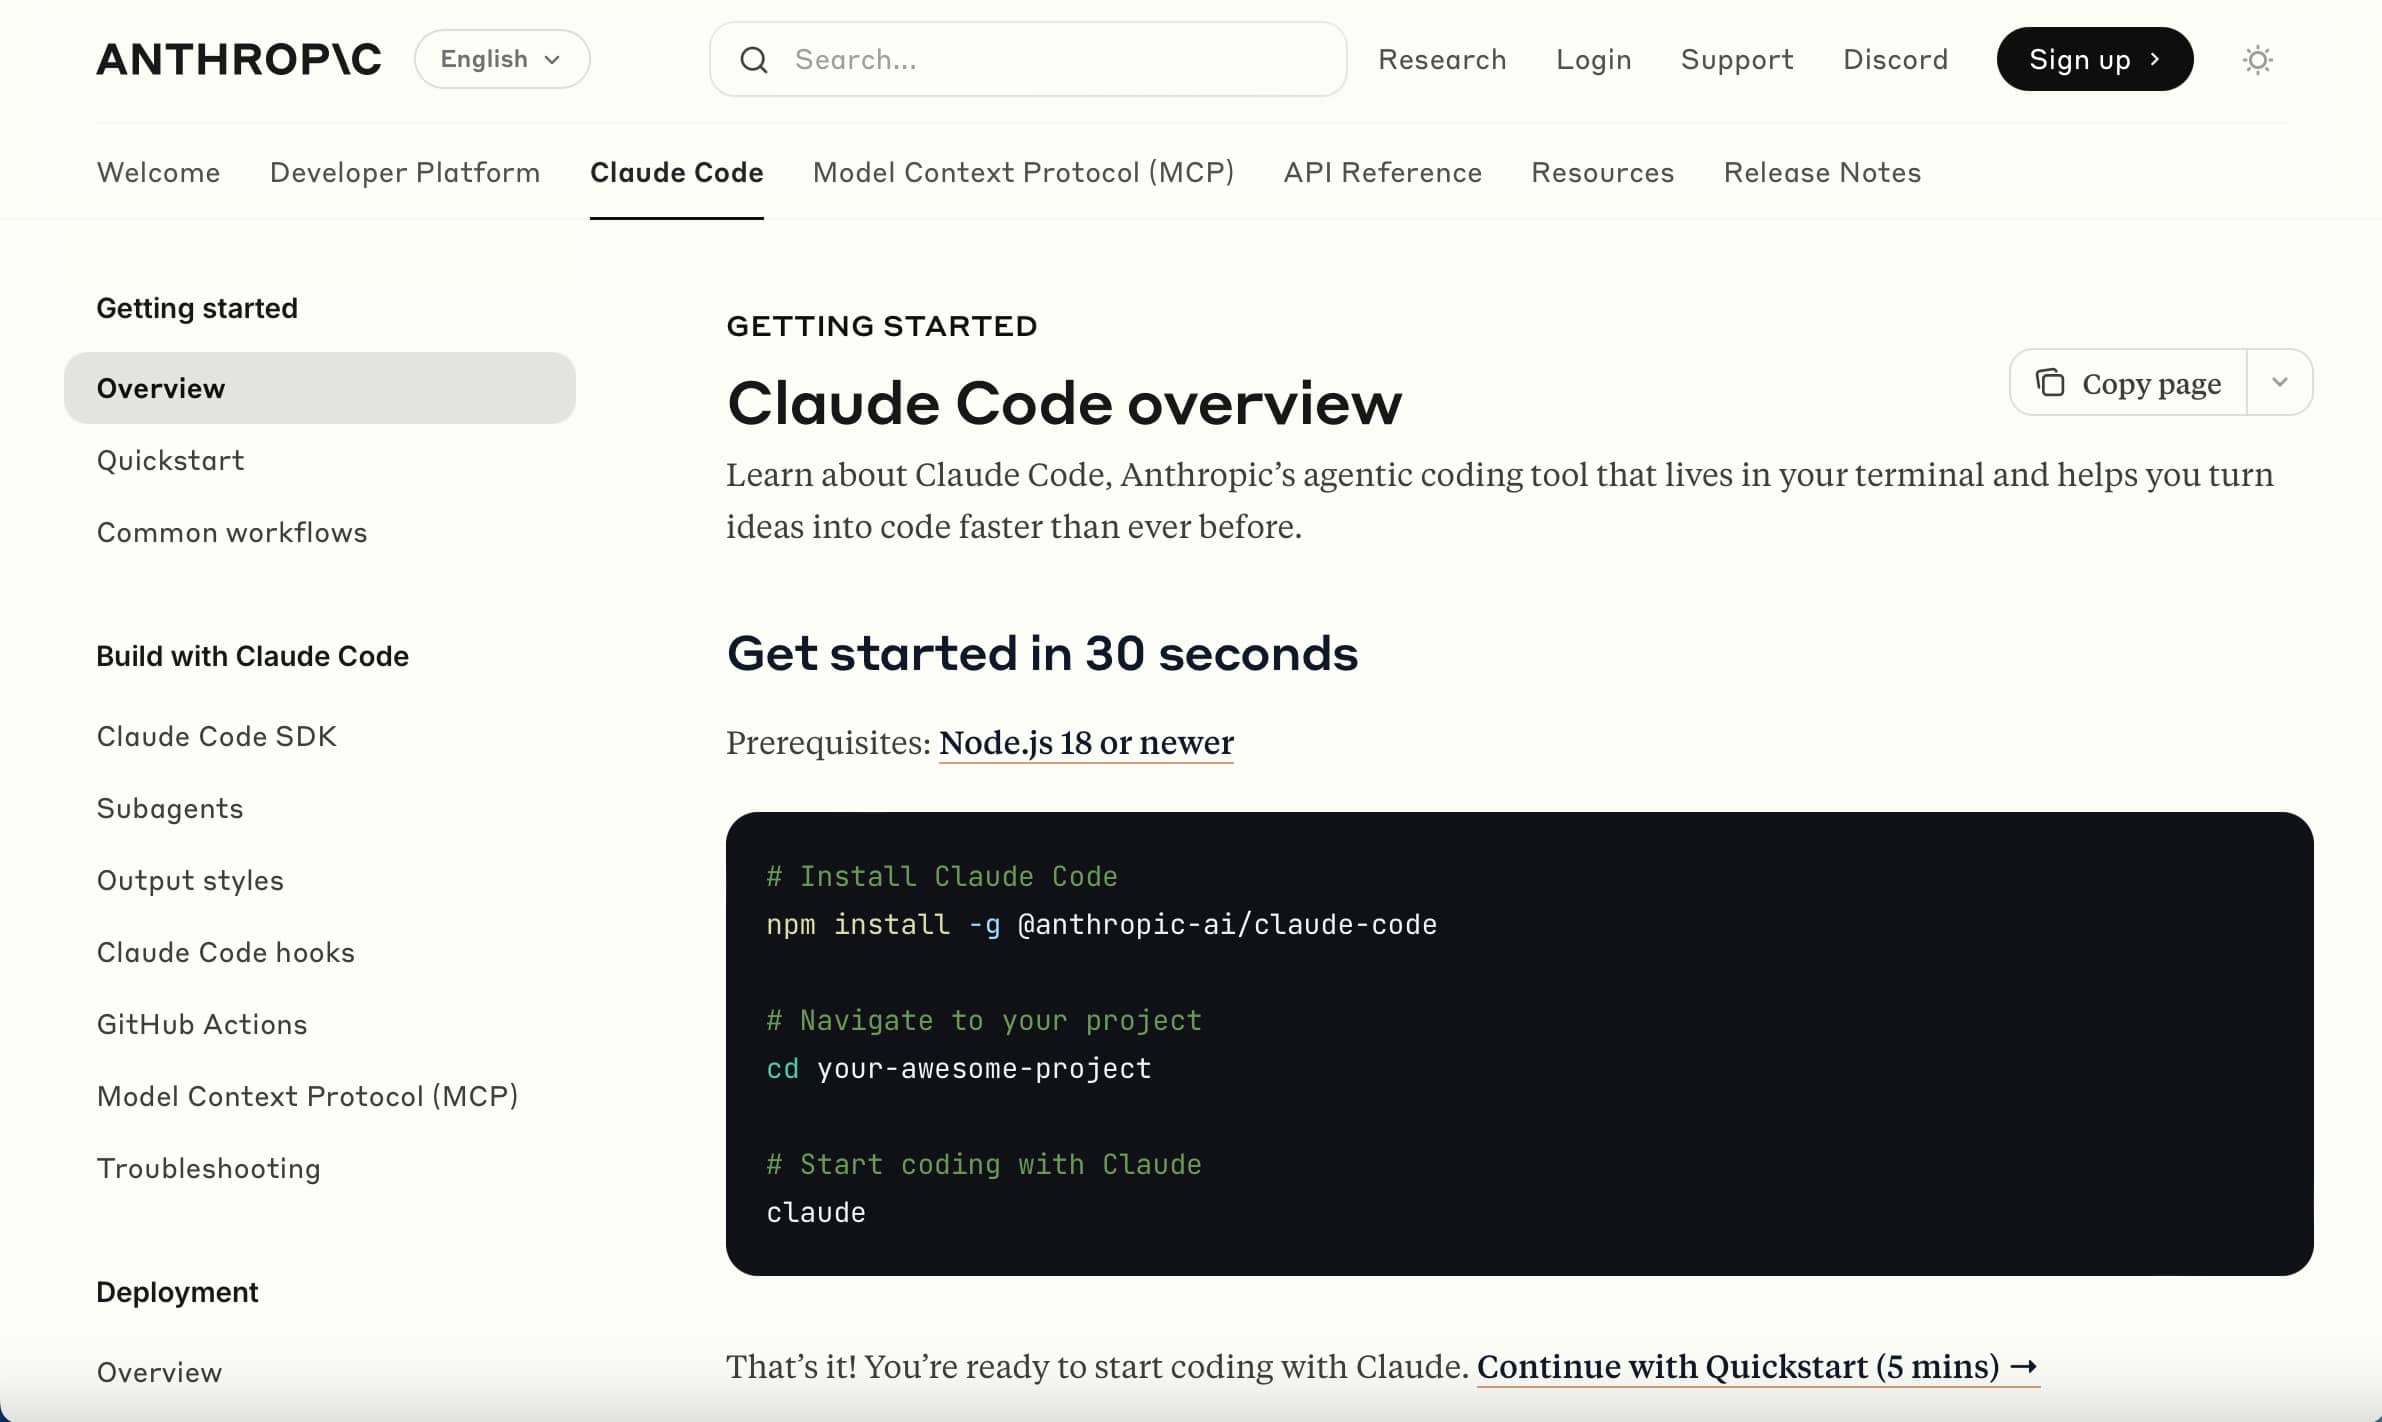The width and height of the screenshot is (2382, 1422).
Task: Click the Get started in 30 seconds heading
Action: 1042,654
